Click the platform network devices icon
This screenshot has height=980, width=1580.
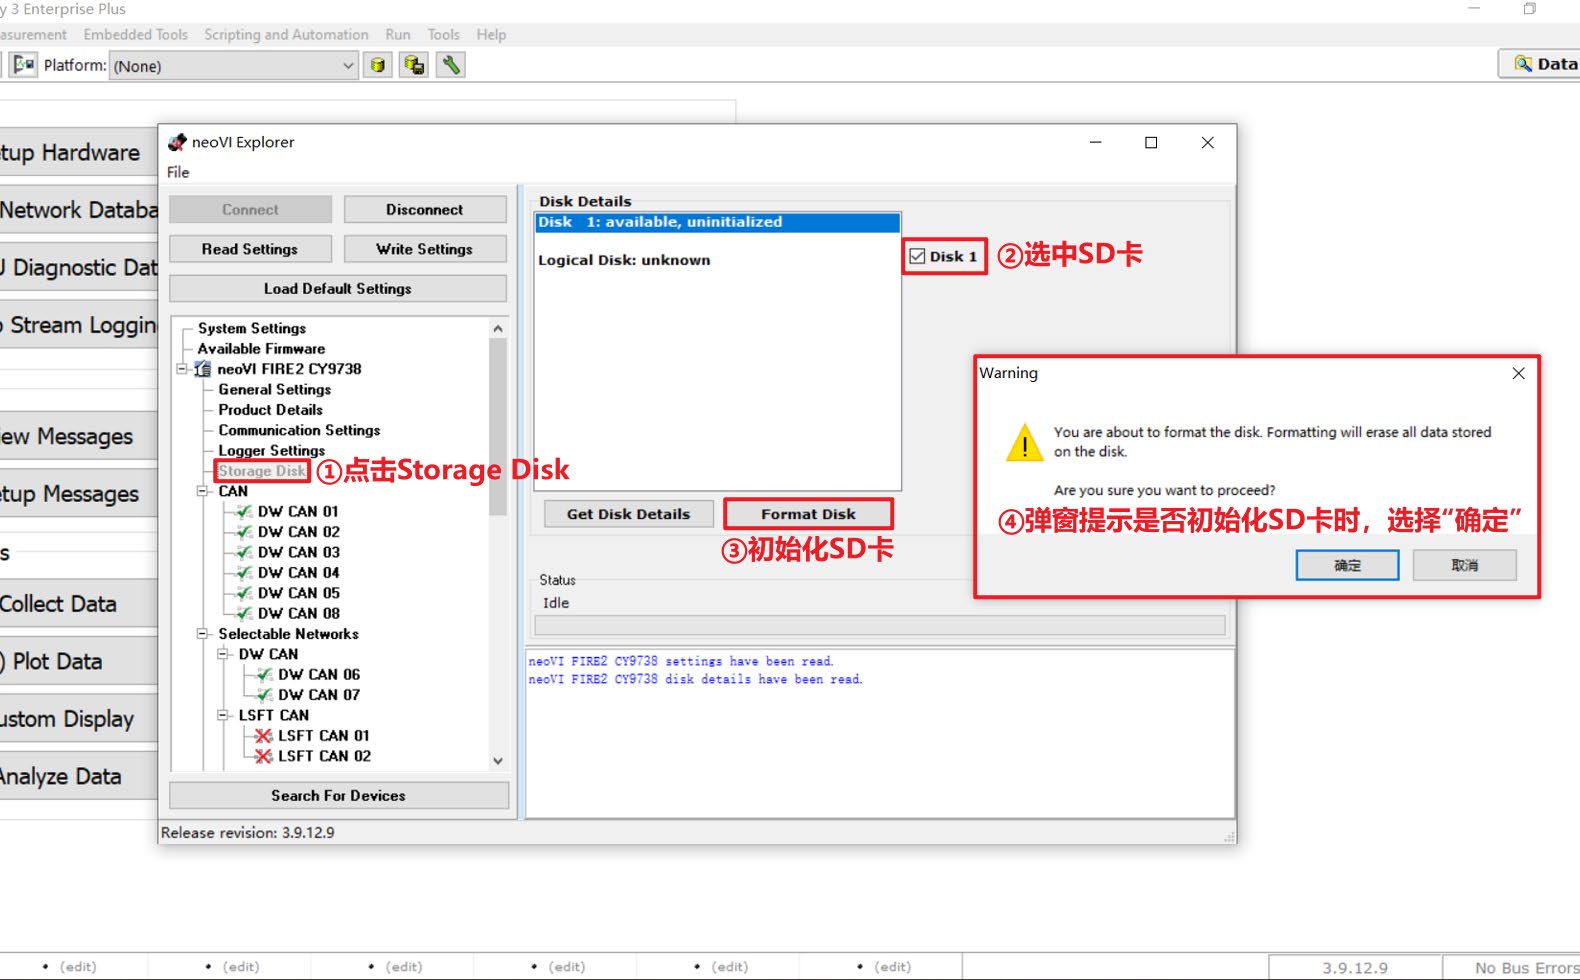[x=414, y=65]
